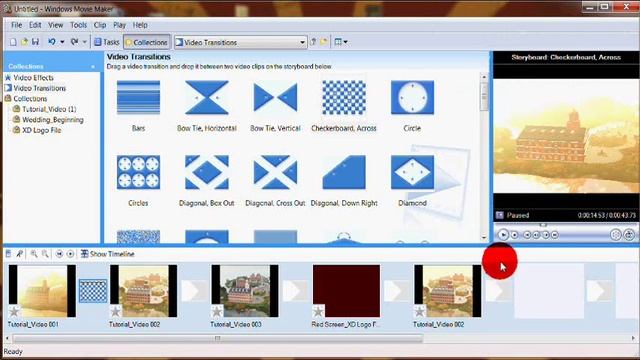The height and width of the screenshot is (360, 640).
Task: Switch the storyboard with Show Timeline
Action: [107, 254]
